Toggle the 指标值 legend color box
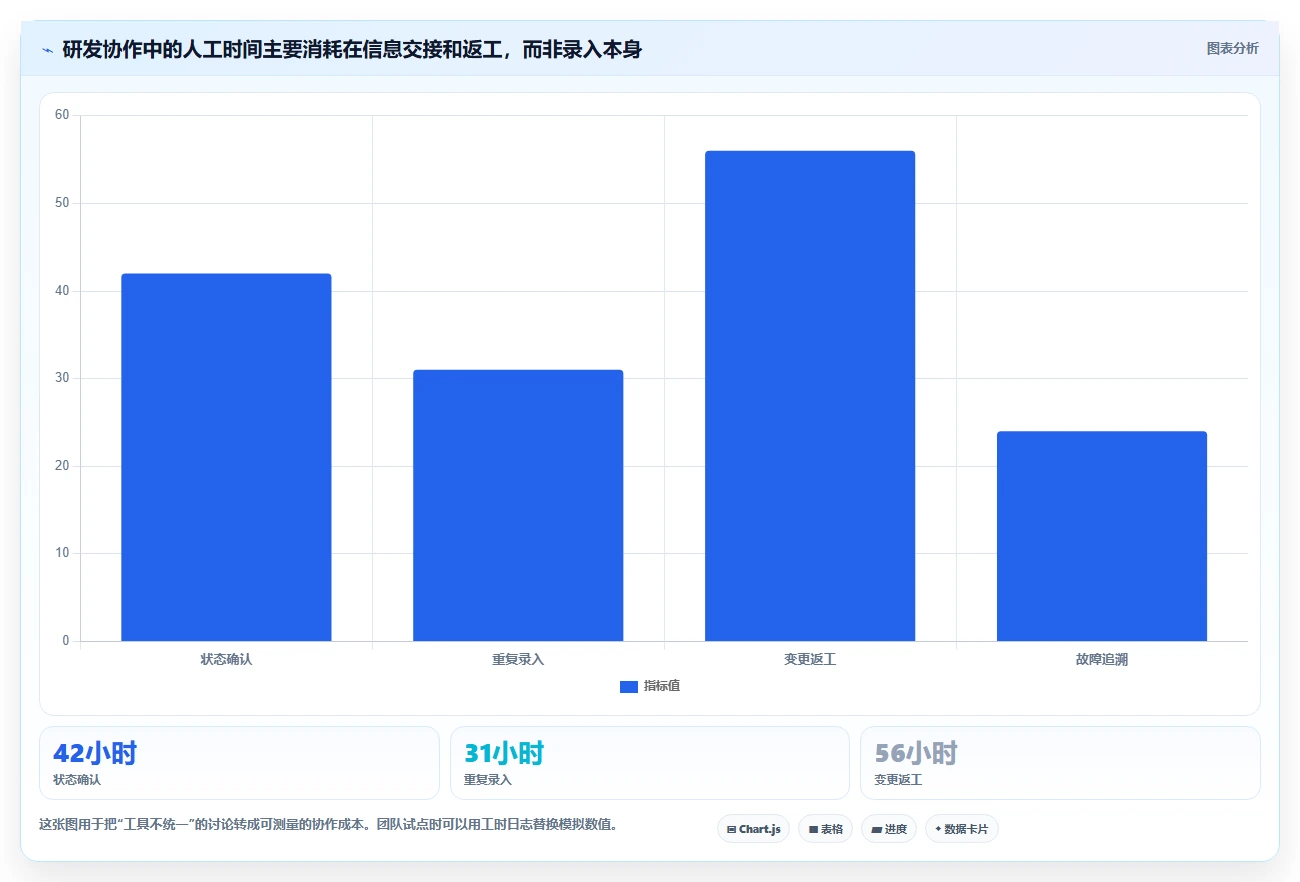This screenshot has height=882, width=1300. [x=629, y=686]
